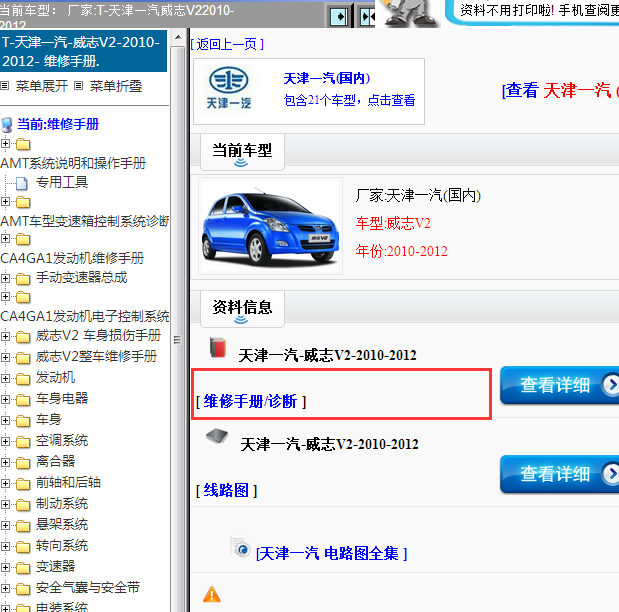This screenshot has width=619, height=612.
Task: Click the folder icon for 变速器
Action: coord(23,568)
